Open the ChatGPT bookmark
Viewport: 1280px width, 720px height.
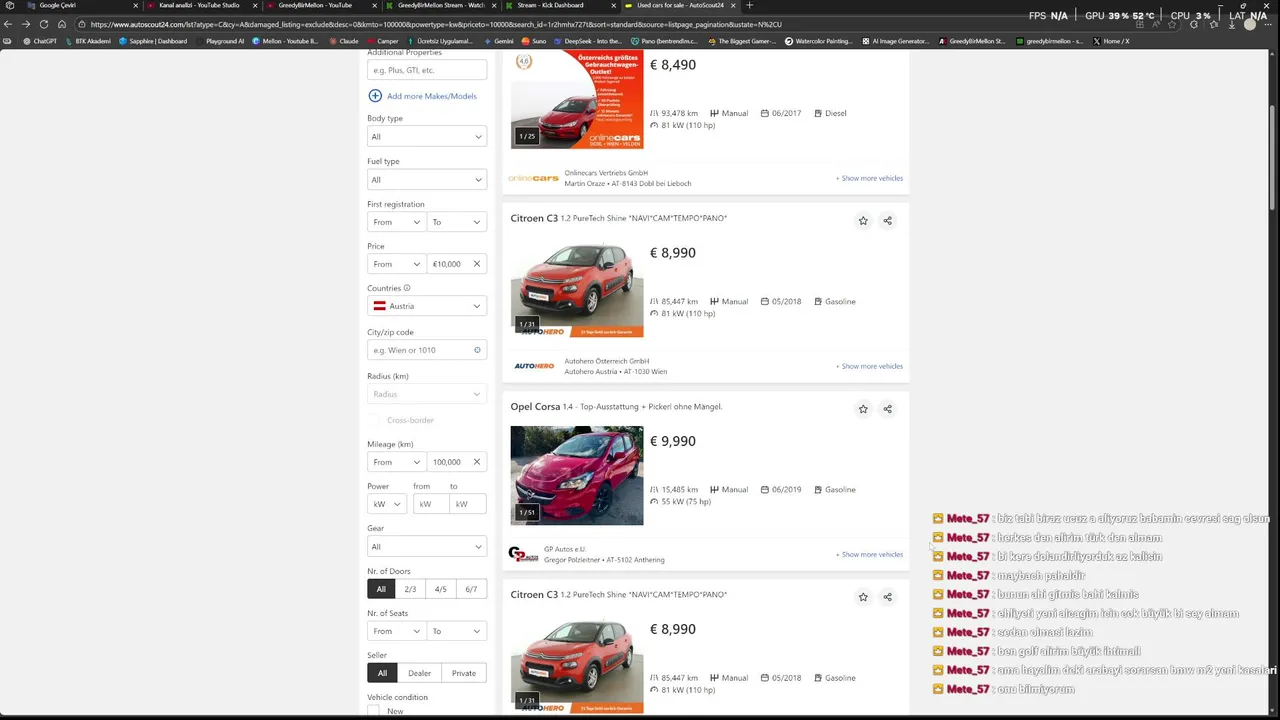click(x=38, y=41)
